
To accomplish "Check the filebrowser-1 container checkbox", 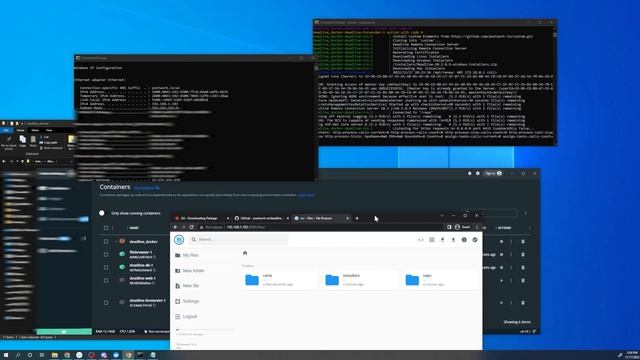I will (106, 254).
